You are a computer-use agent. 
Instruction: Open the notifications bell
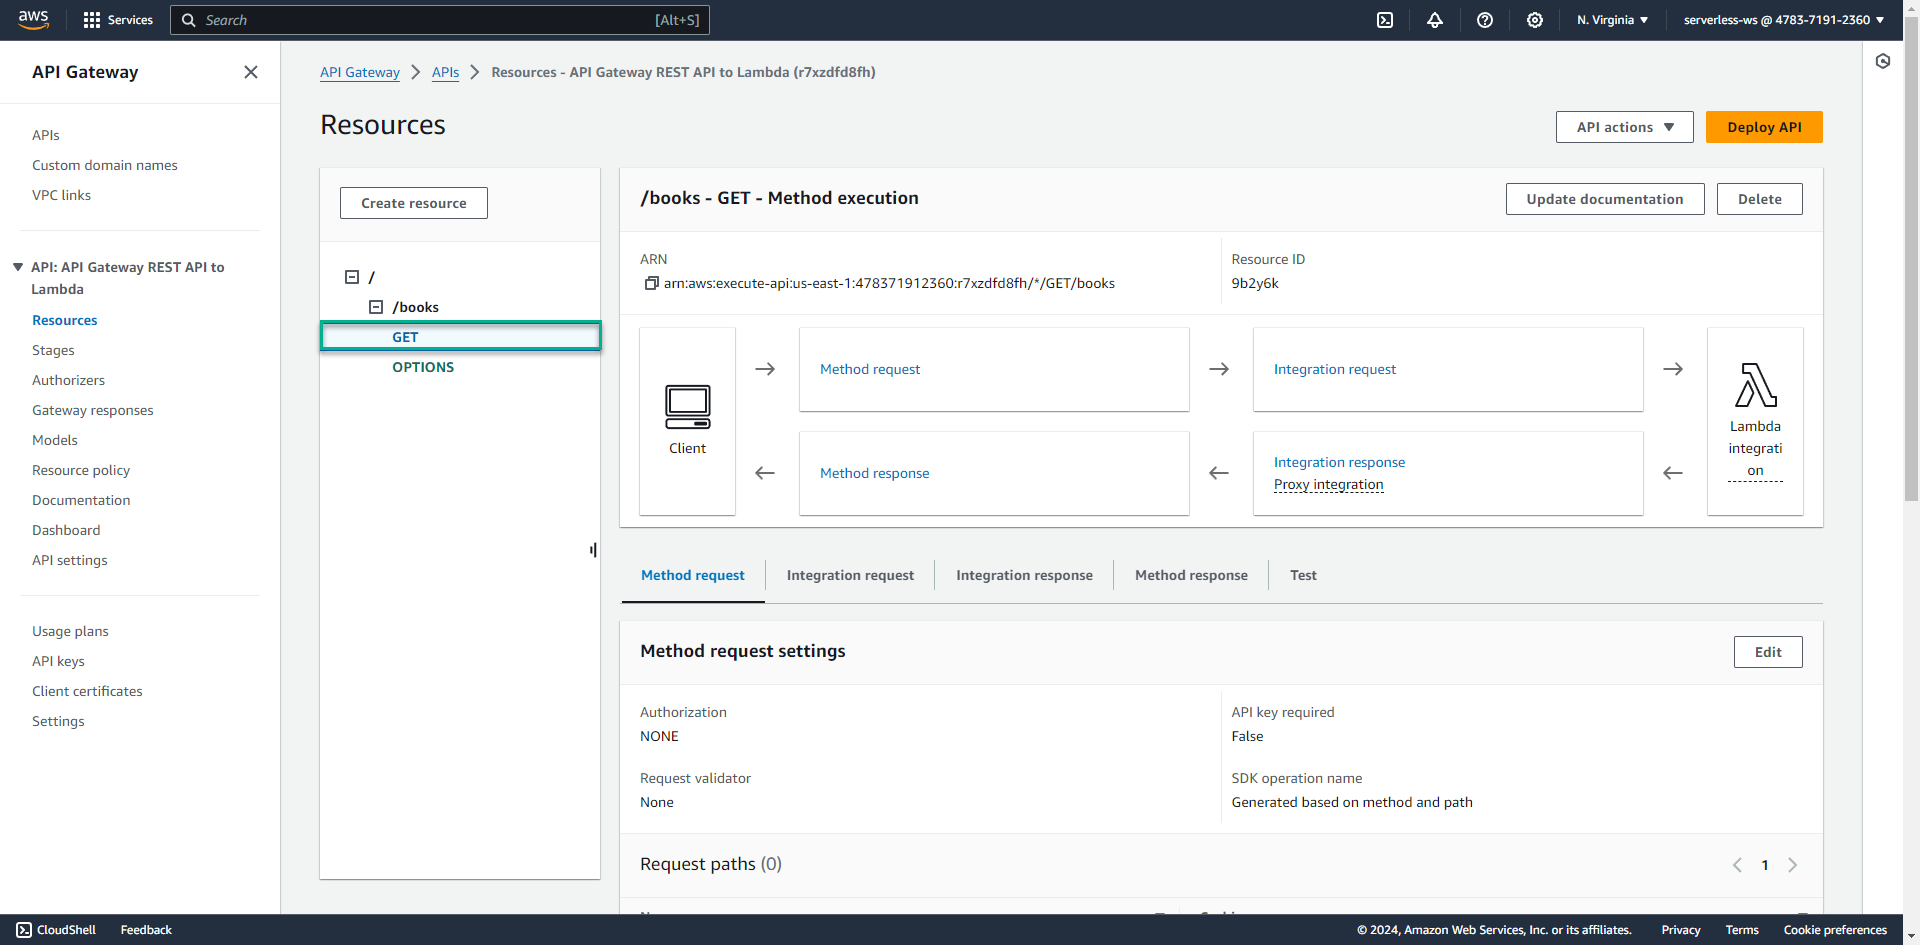[x=1435, y=20]
